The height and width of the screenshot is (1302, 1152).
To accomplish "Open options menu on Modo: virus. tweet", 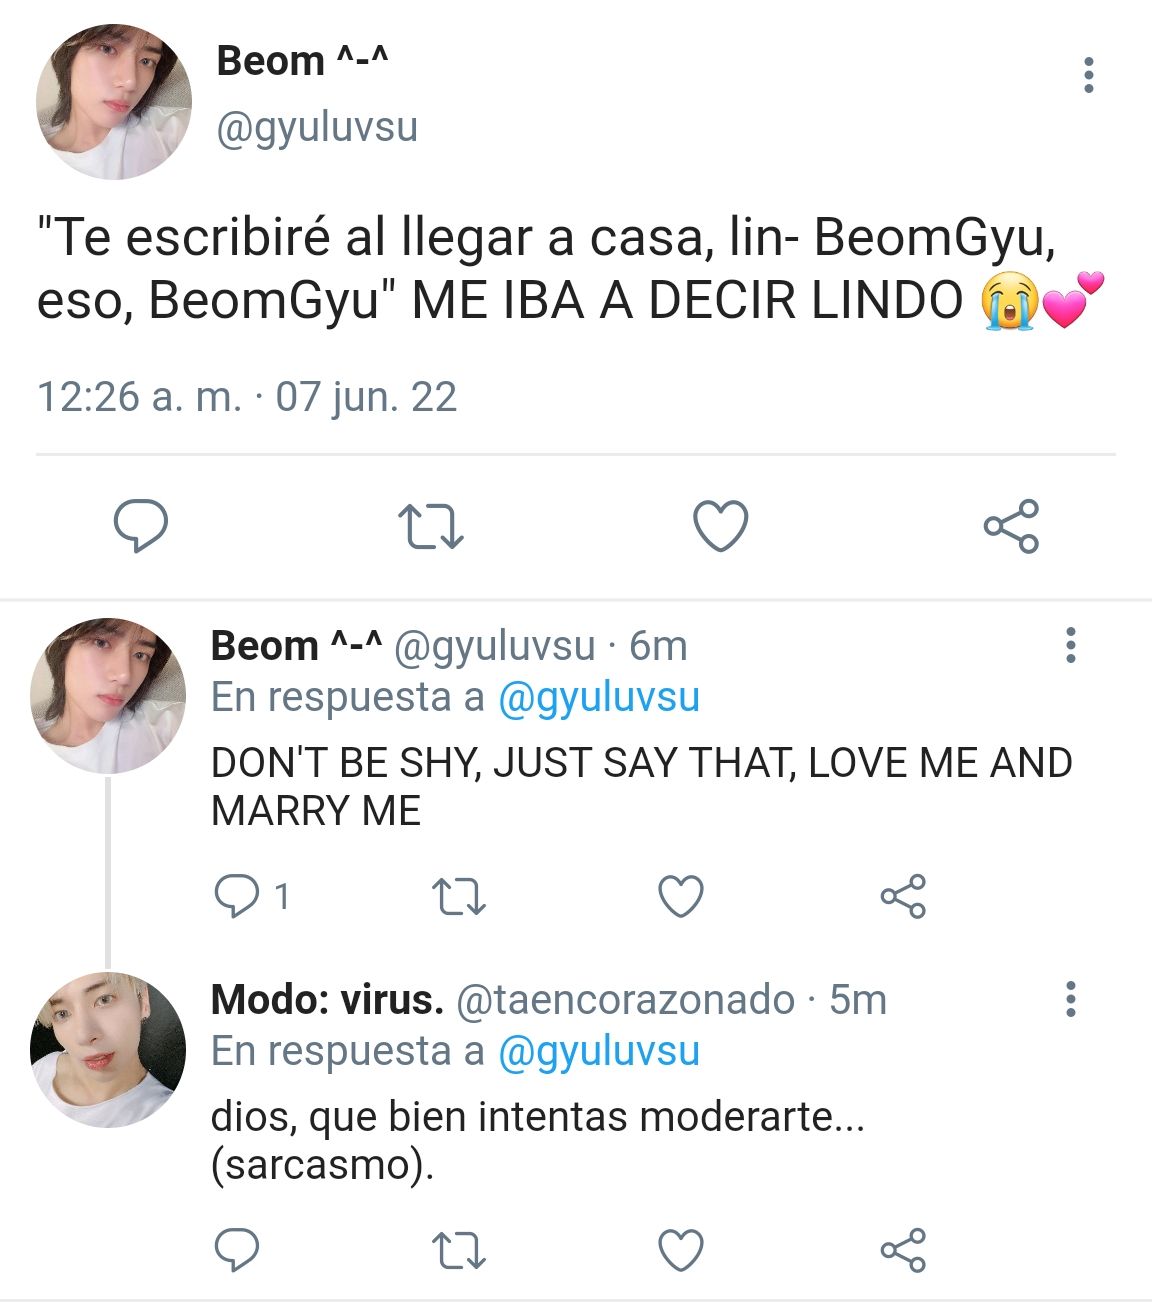I will (x=1070, y=998).
